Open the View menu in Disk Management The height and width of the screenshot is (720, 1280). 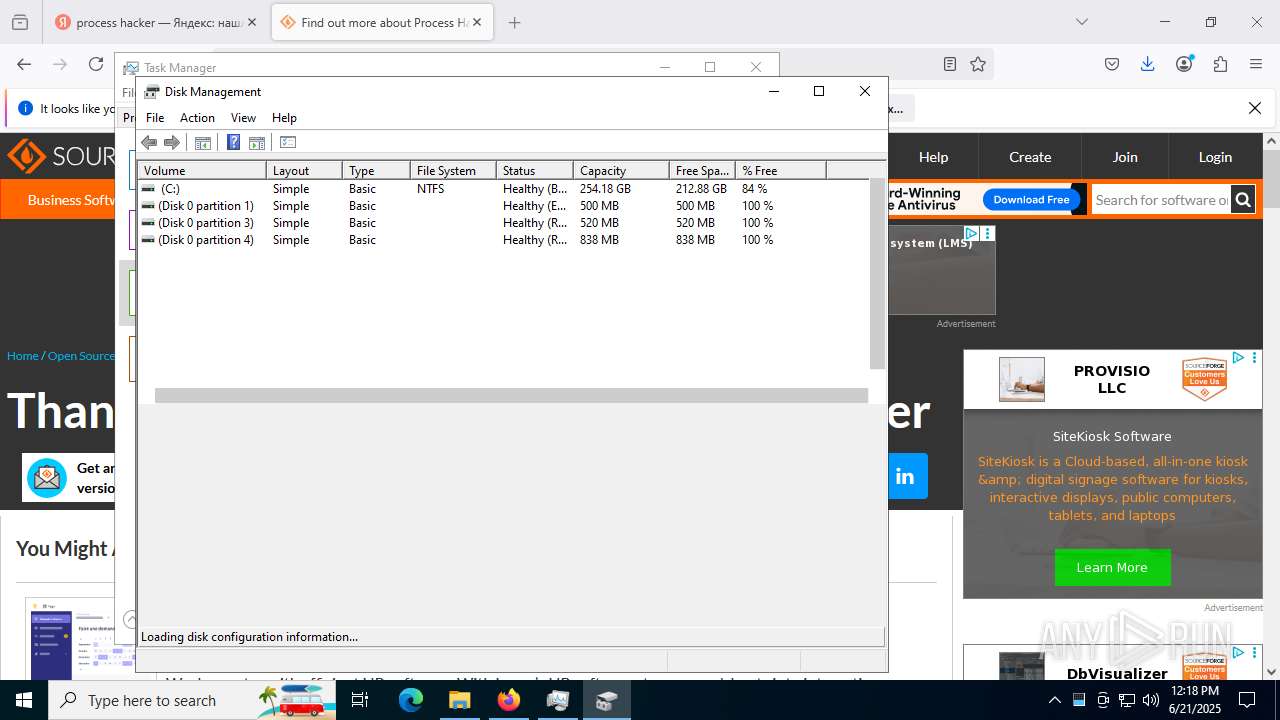243,118
